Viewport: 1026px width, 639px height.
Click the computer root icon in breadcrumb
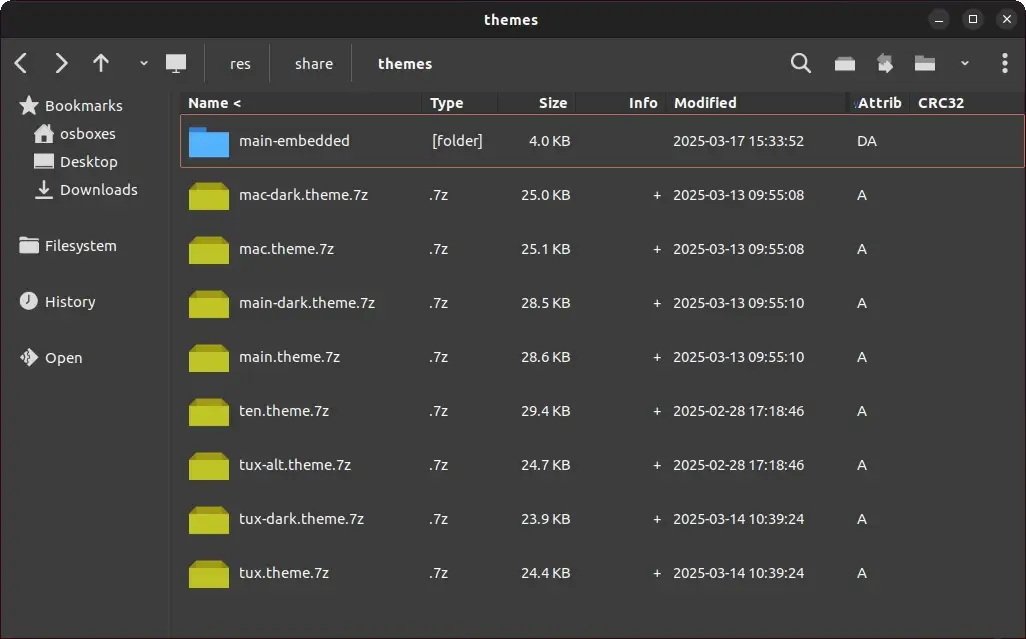[176, 64]
